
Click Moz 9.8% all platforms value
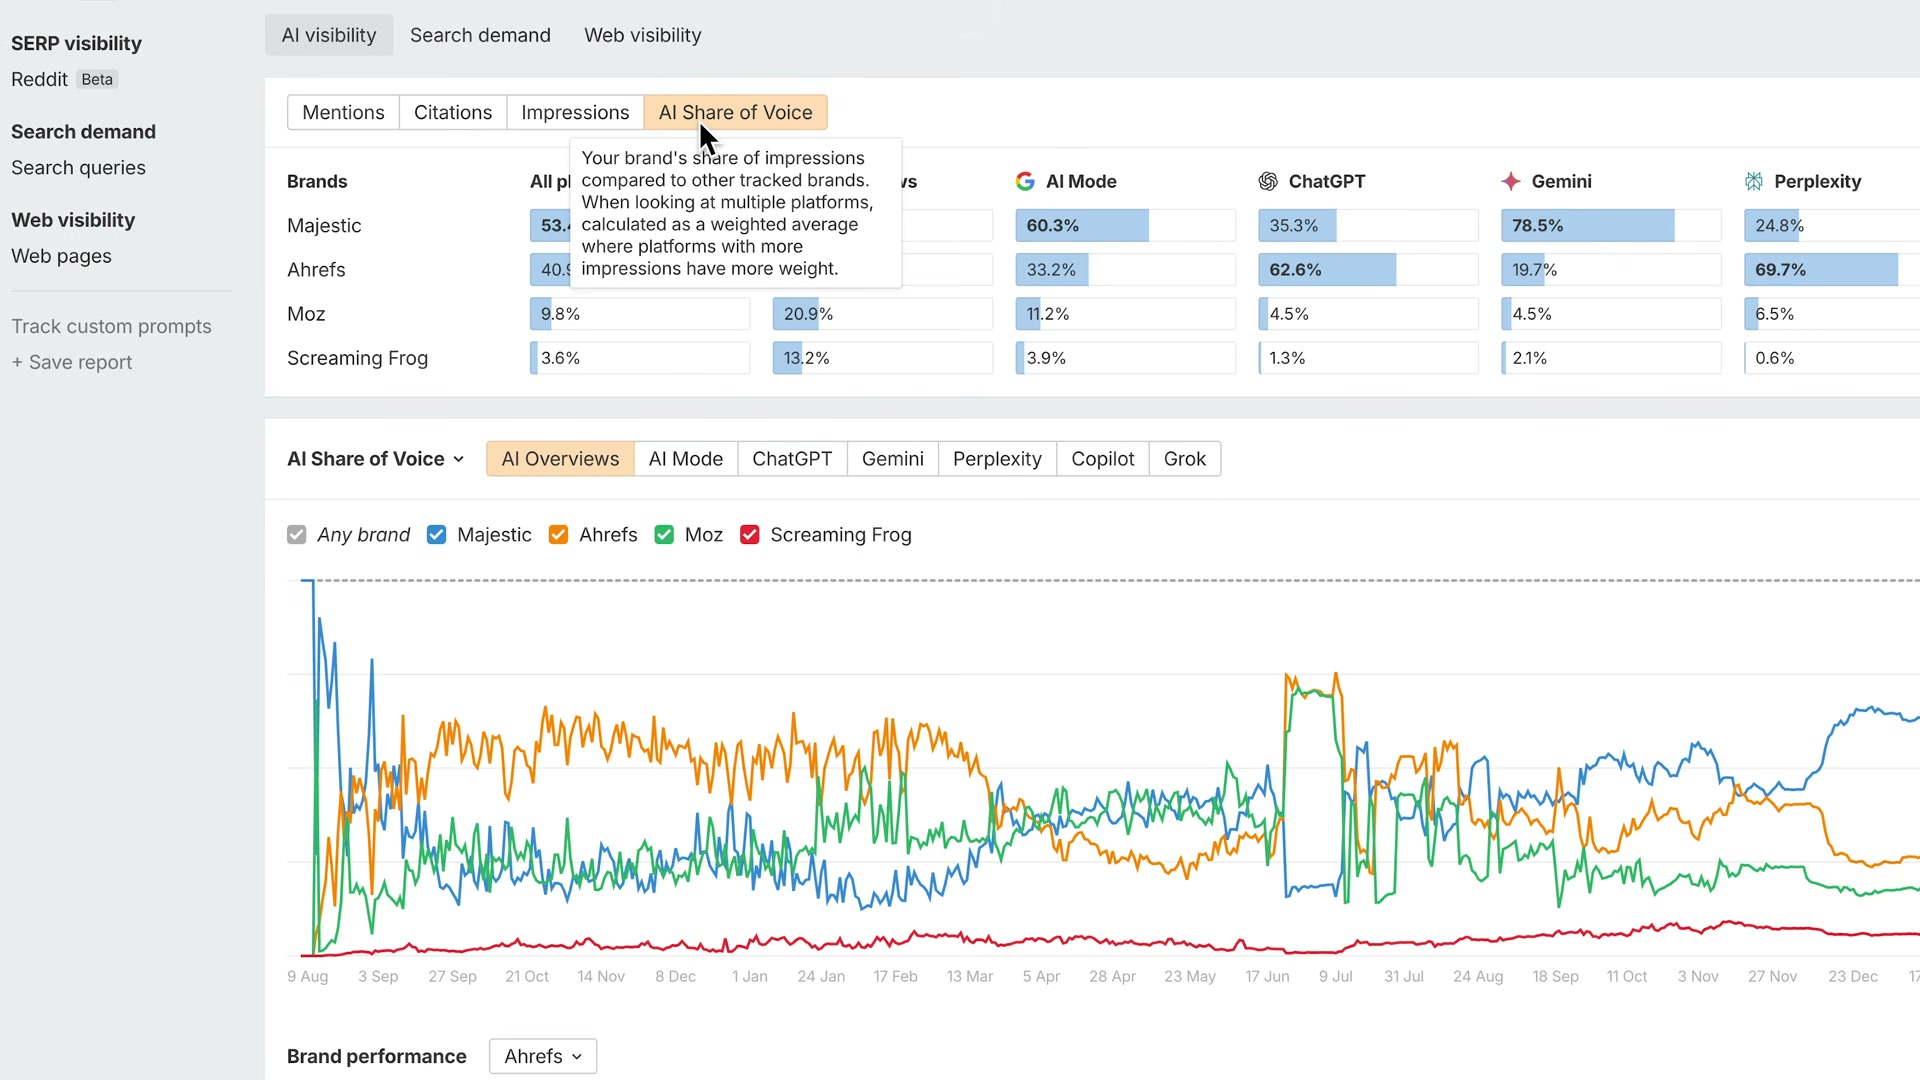pyautogui.click(x=560, y=314)
